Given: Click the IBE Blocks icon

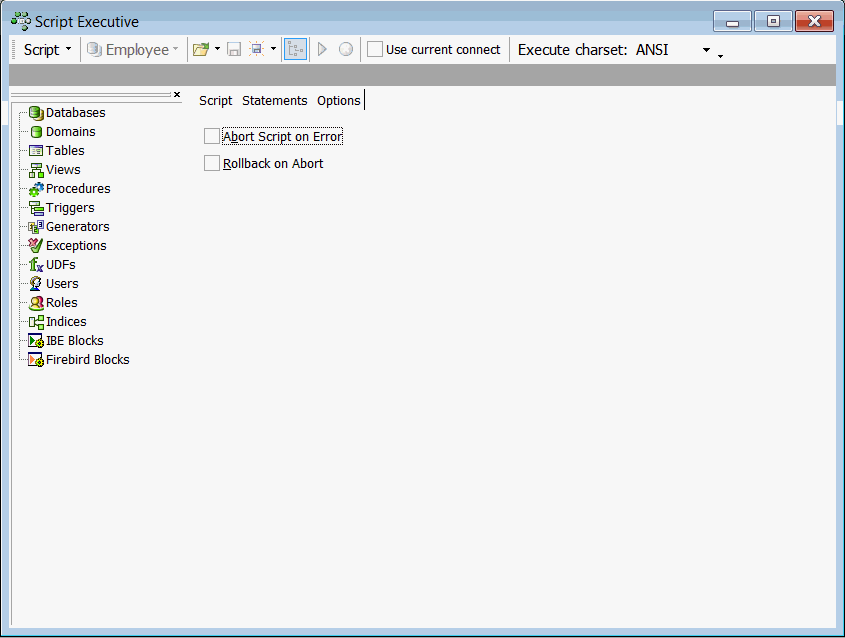Looking at the screenshot, I should pos(36,341).
